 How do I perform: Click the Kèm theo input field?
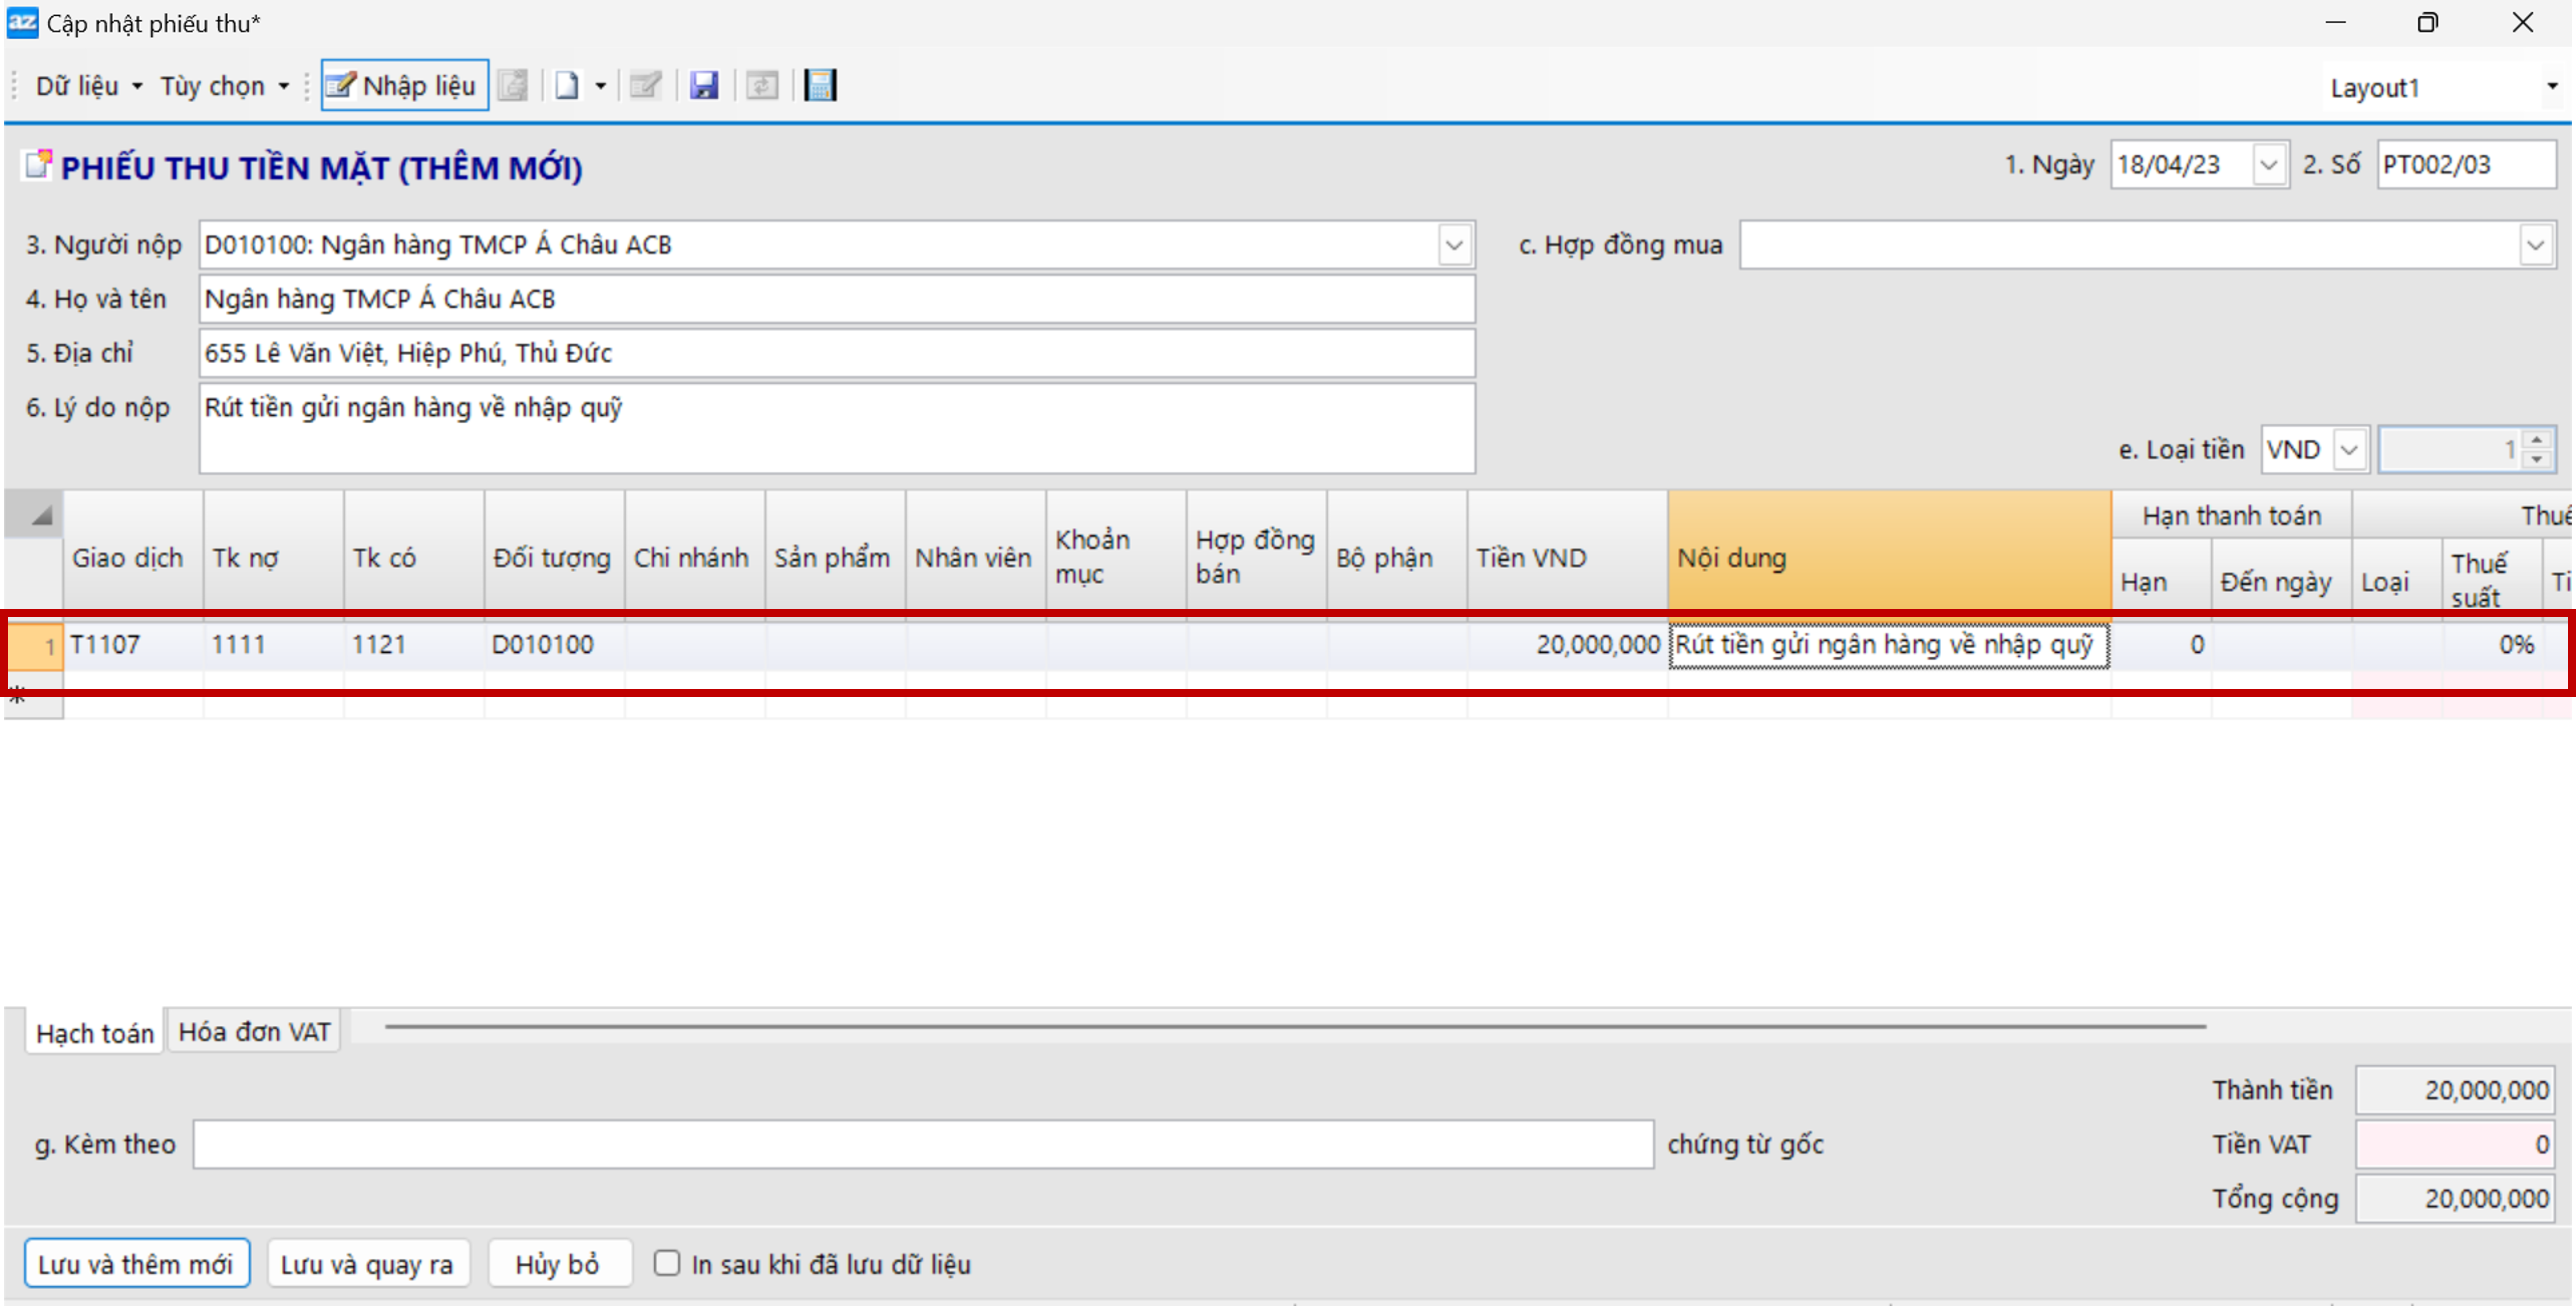click(x=921, y=1144)
